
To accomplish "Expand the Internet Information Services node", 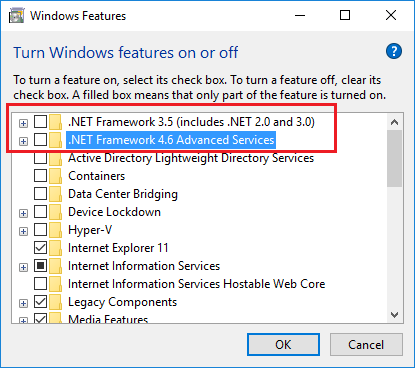I will pyautogui.click(x=23, y=267).
